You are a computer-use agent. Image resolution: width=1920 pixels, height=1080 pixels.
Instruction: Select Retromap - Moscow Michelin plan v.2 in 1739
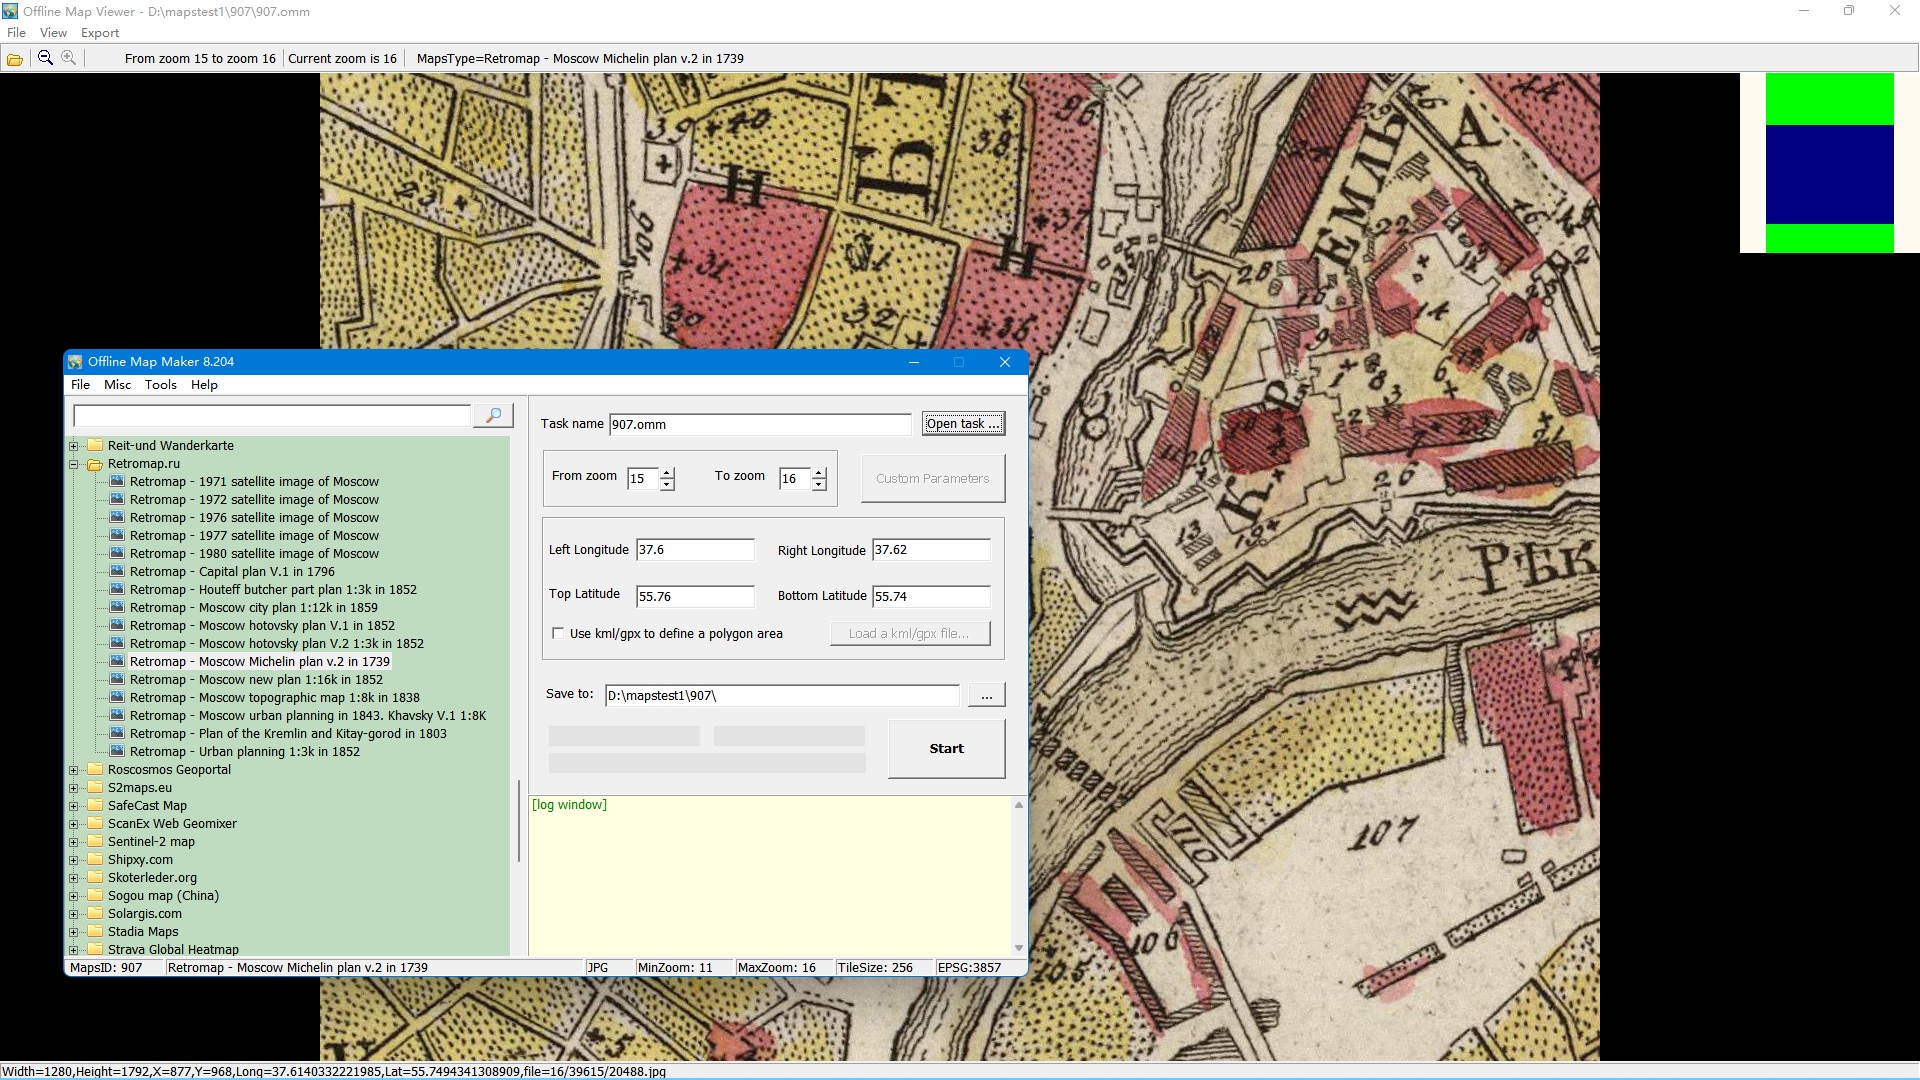(259, 661)
